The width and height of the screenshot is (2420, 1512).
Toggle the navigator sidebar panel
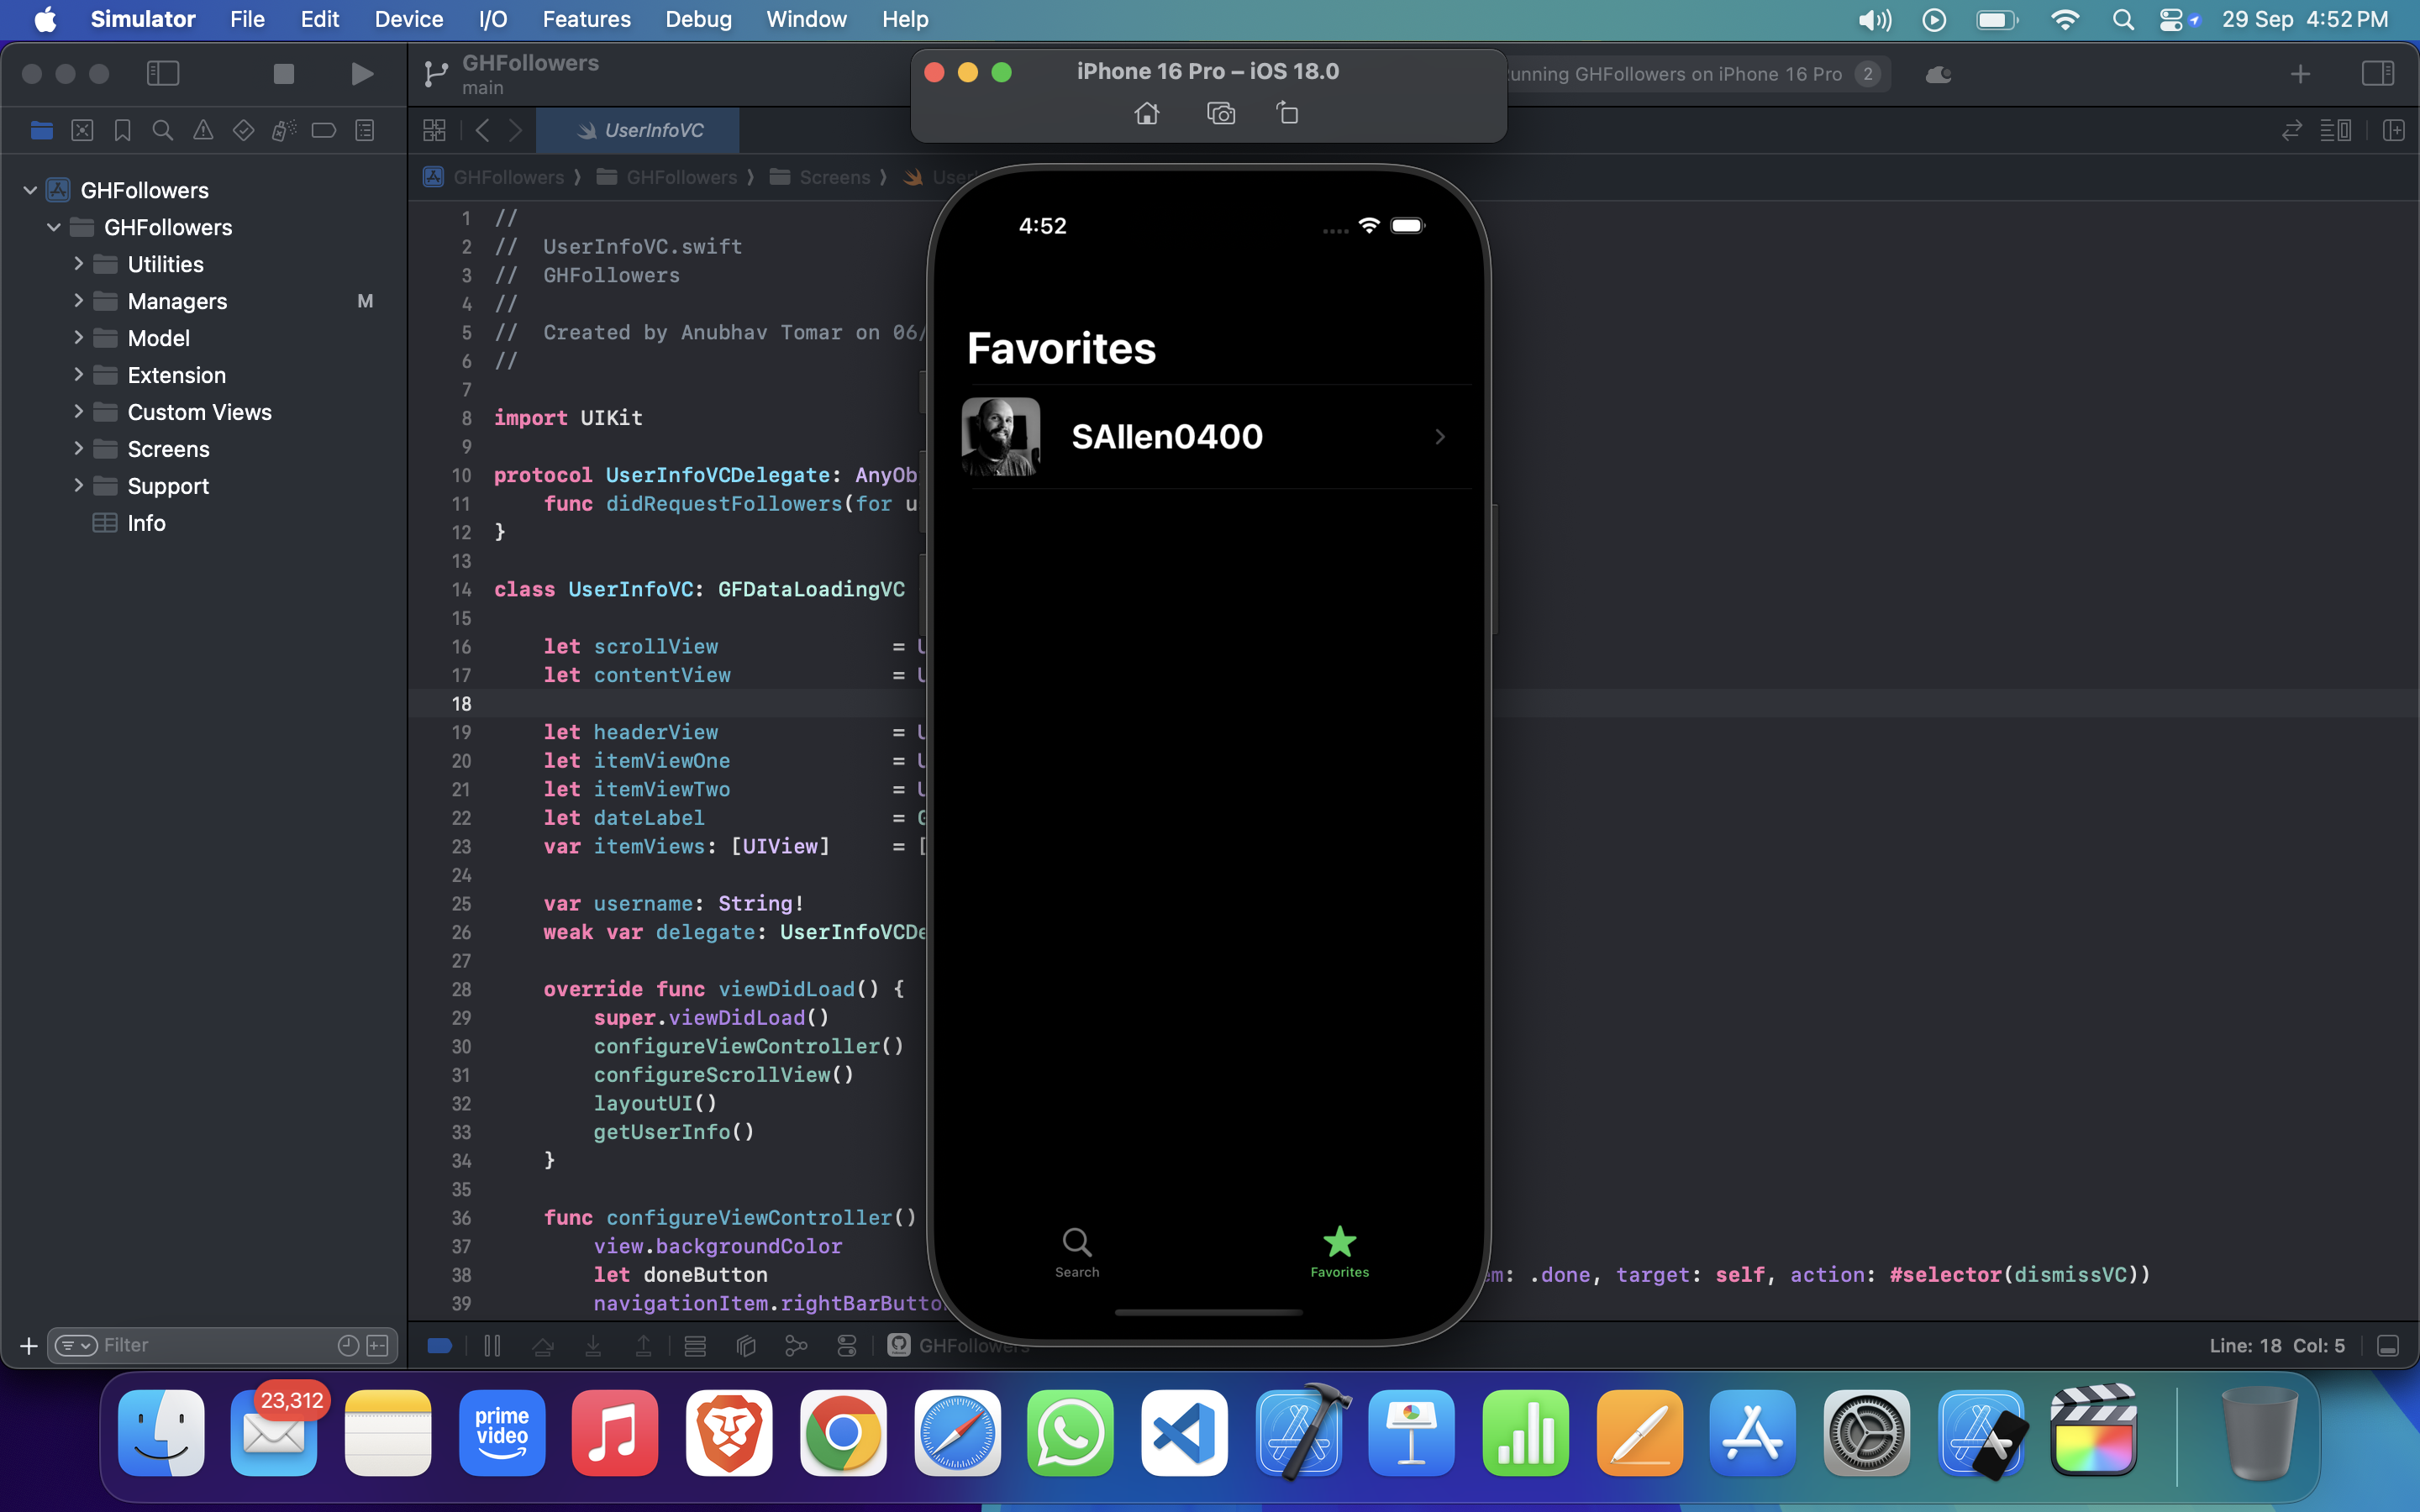pyautogui.click(x=163, y=74)
